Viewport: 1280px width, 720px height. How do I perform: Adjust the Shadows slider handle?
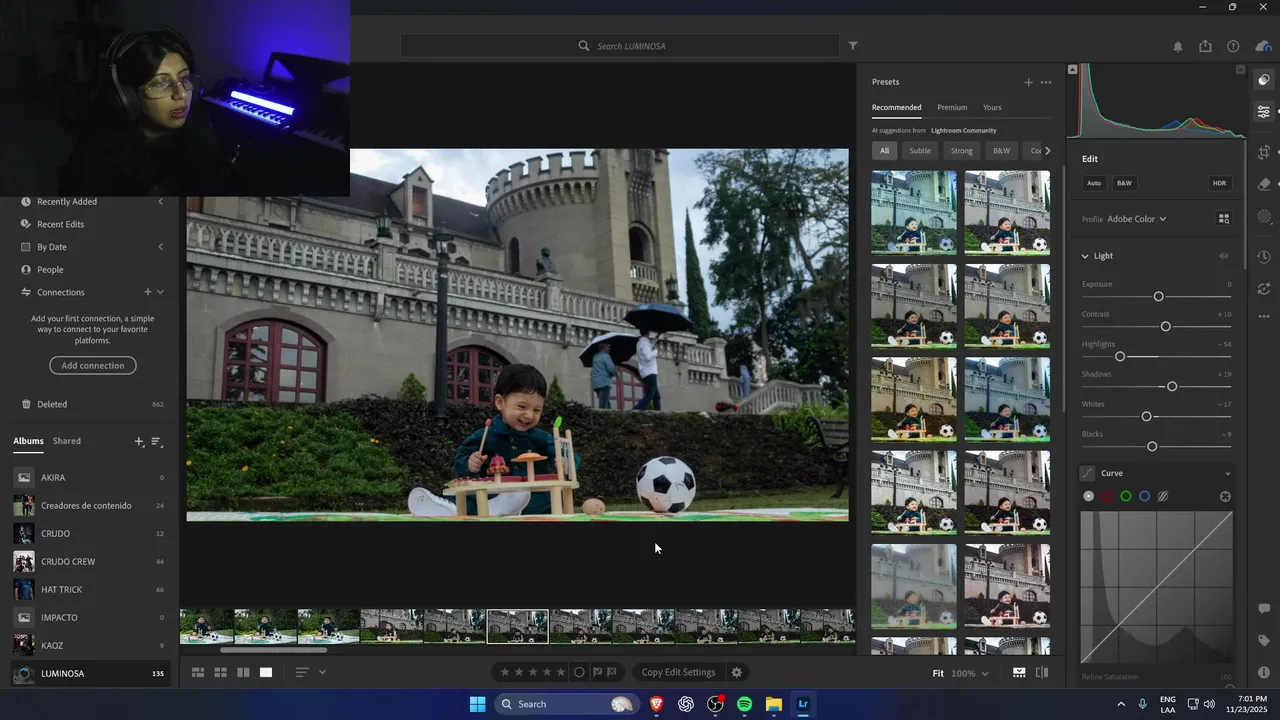[x=1172, y=387]
